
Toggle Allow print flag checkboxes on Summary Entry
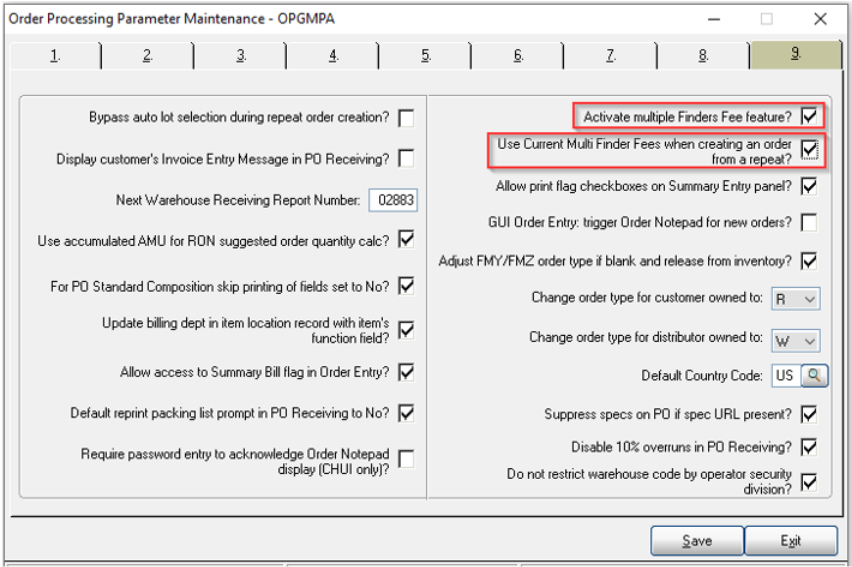click(x=809, y=186)
